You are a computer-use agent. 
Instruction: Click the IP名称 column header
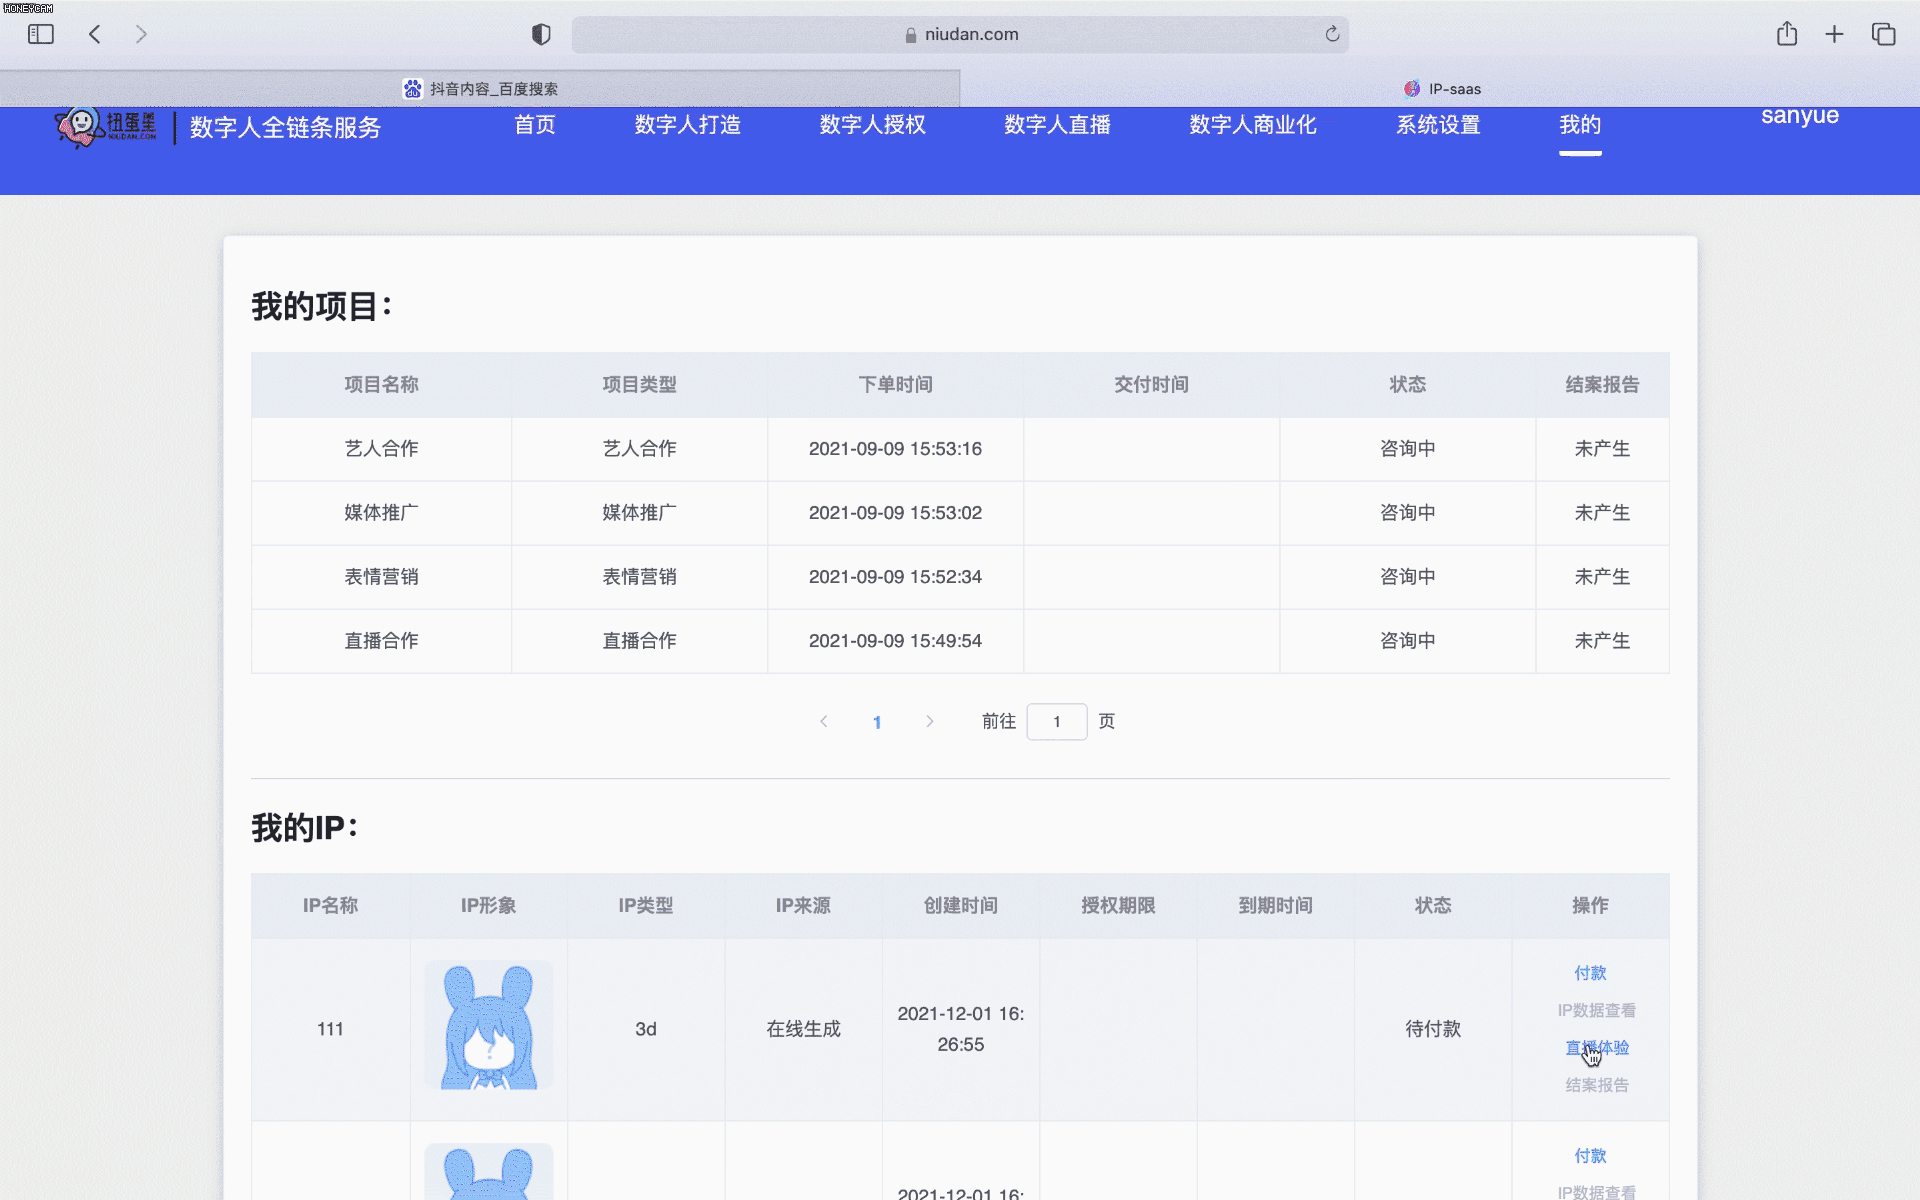pos(330,906)
